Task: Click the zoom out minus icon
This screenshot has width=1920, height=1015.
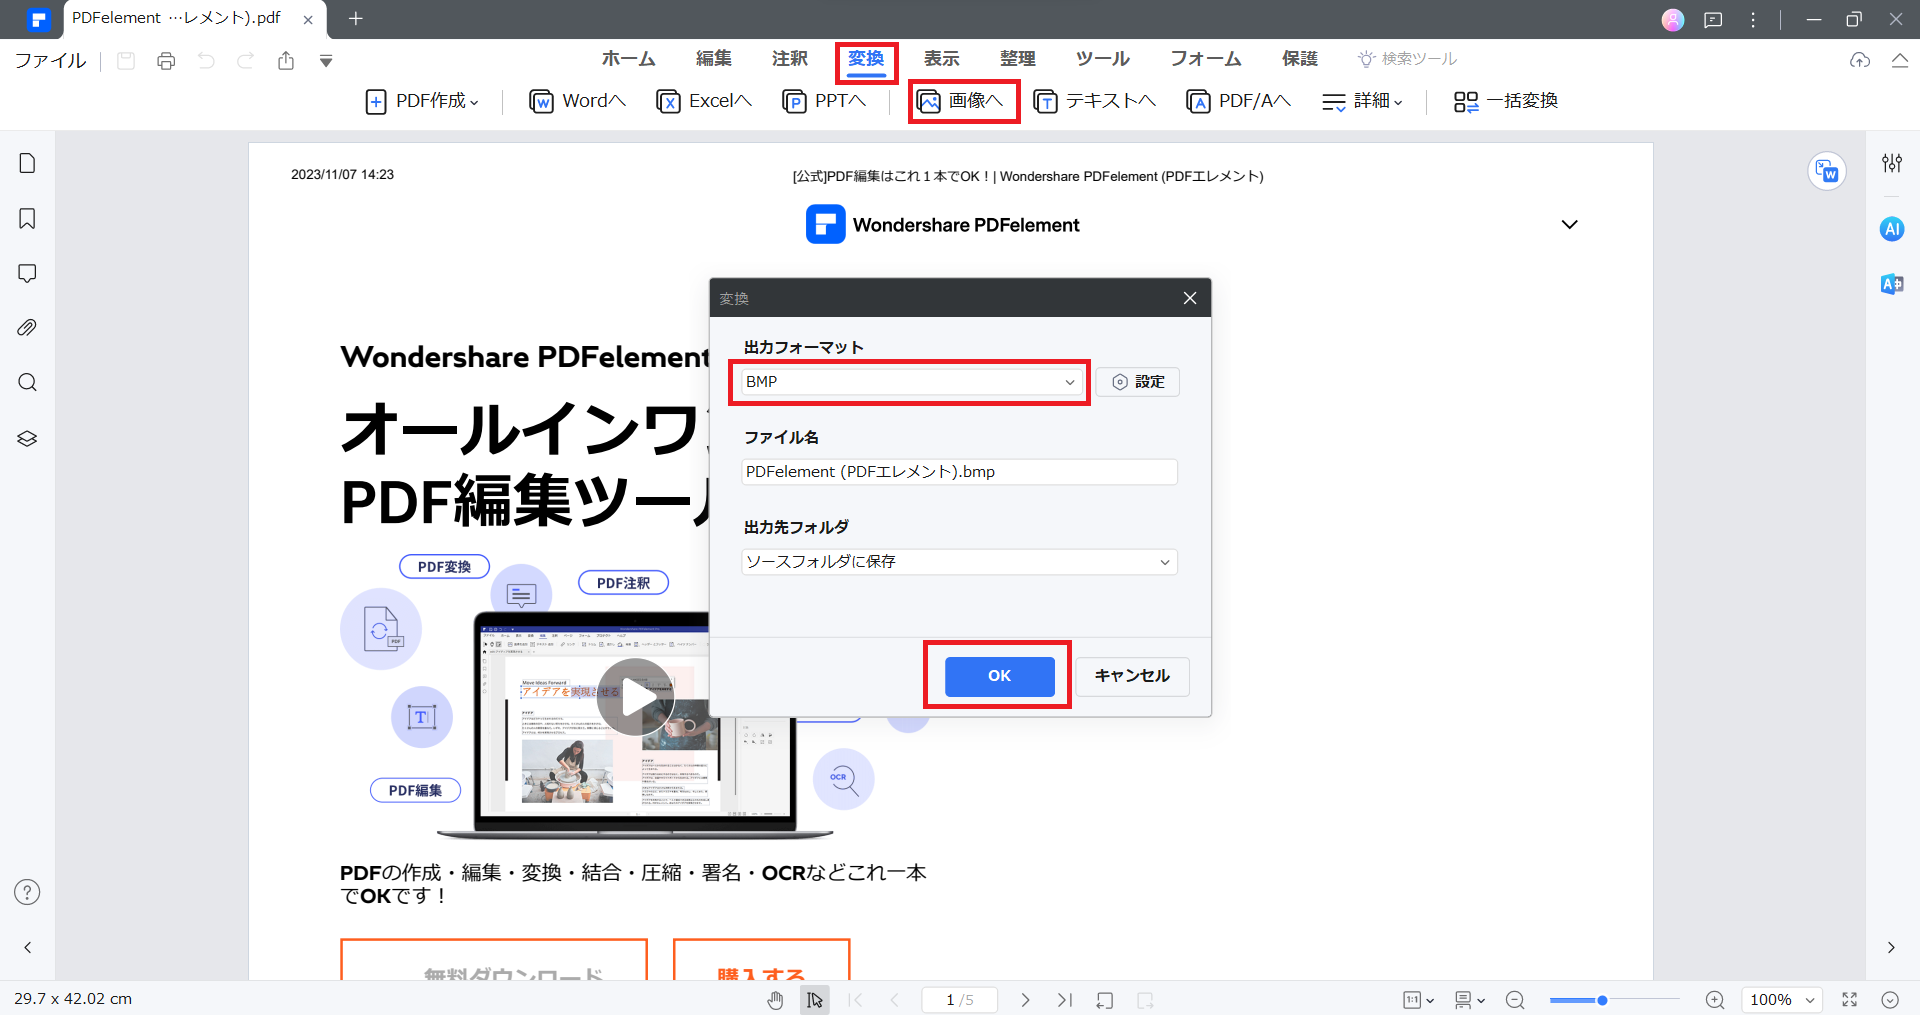Action: pos(1515,1000)
